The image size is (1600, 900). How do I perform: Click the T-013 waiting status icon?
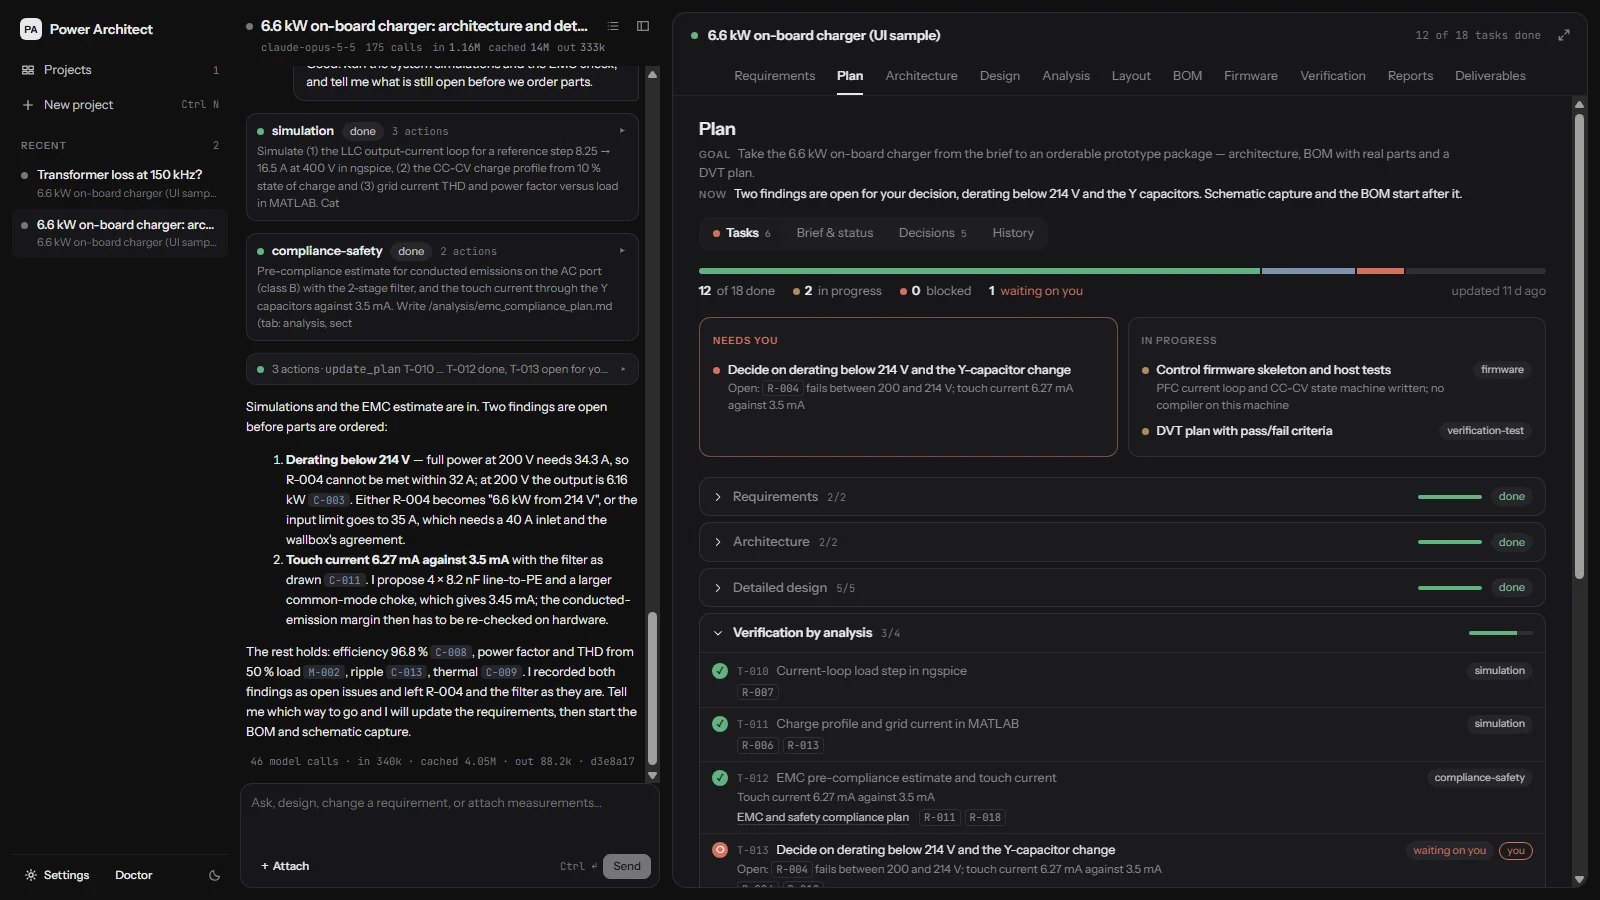tap(720, 850)
